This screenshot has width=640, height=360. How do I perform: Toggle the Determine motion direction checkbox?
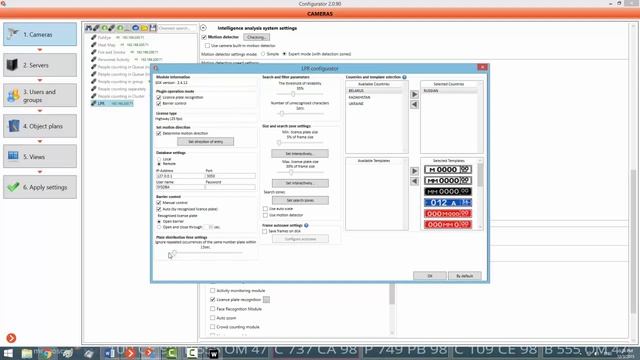pyautogui.click(x=159, y=133)
